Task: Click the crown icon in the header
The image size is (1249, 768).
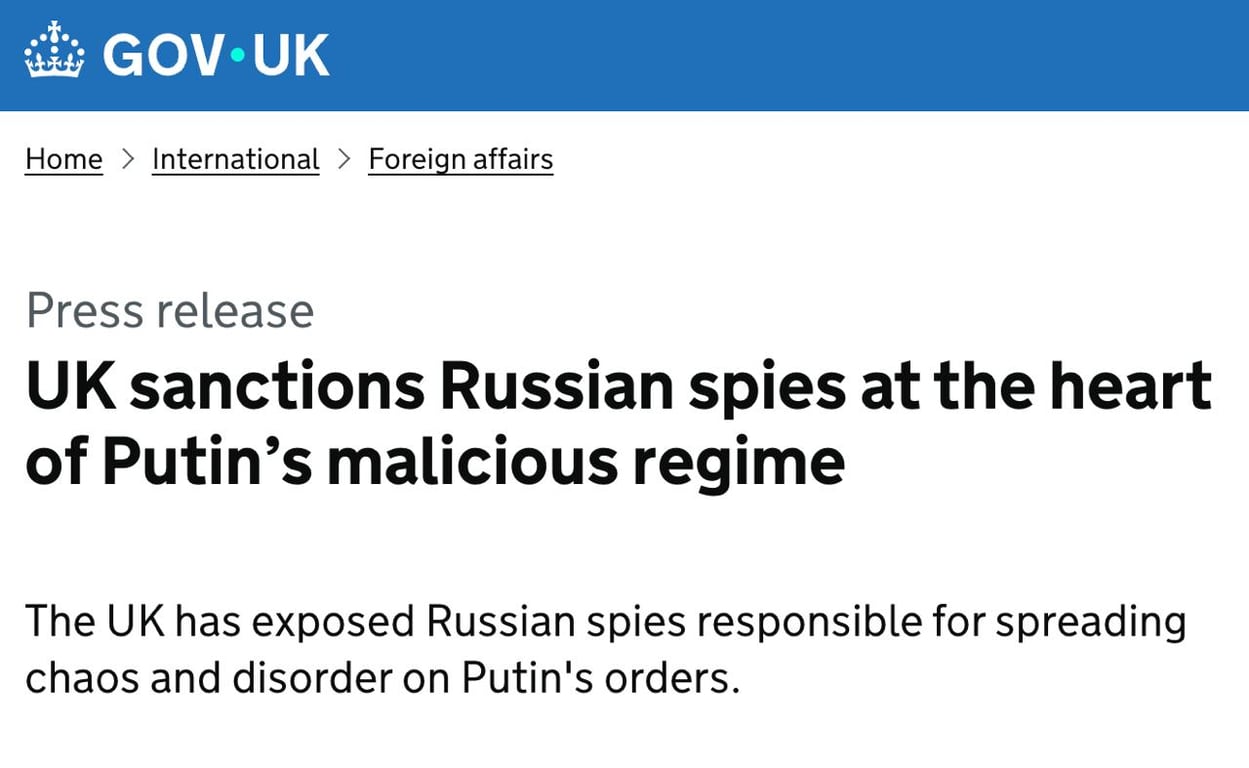Action: pyautogui.click(x=55, y=52)
